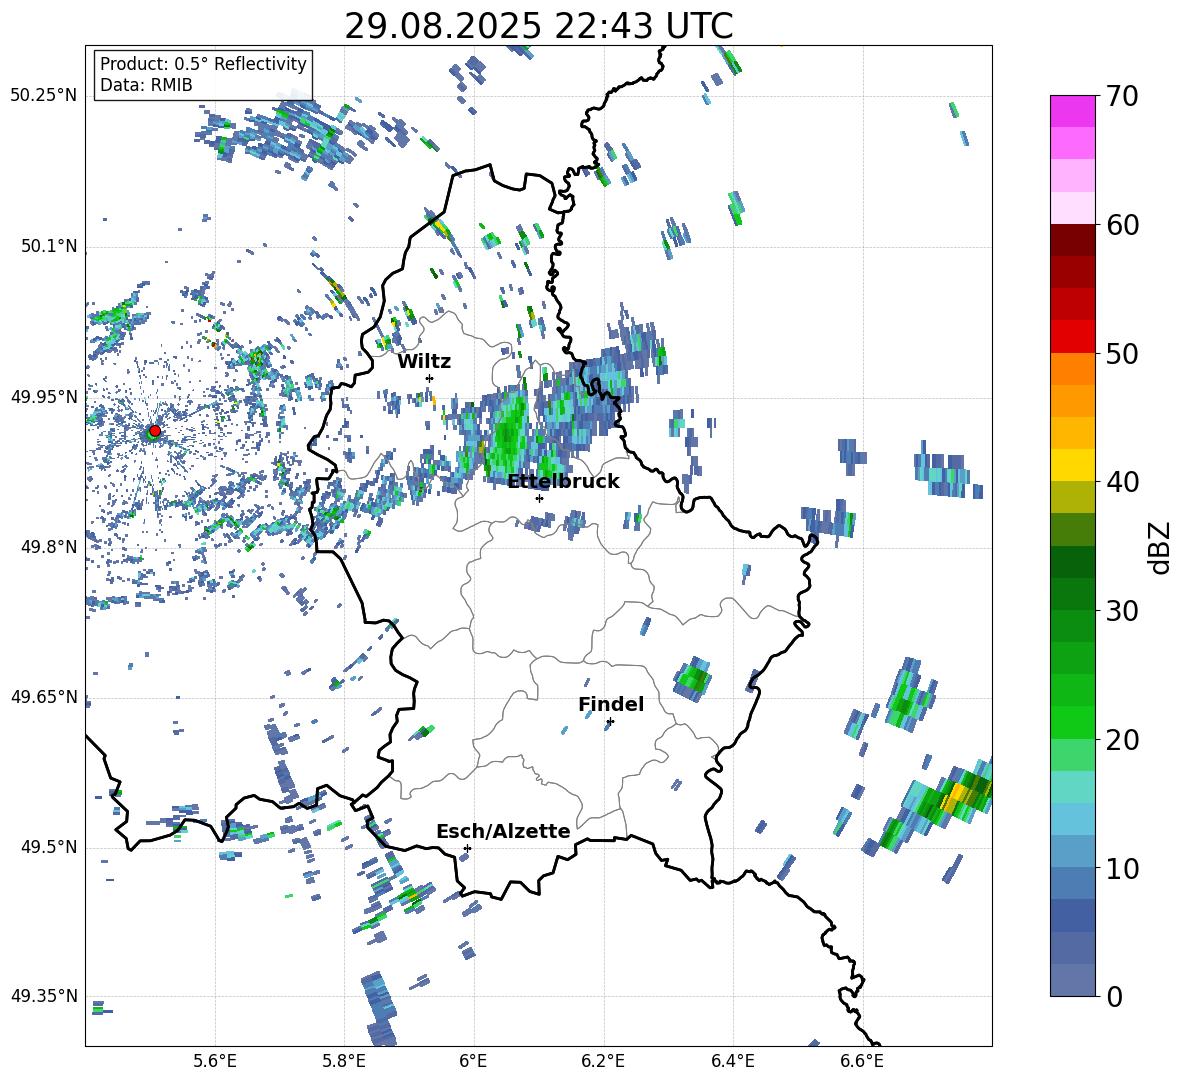Click the 50 colorbar tick label
Viewport: 1184px width, 1081px height.
coord(1121,354)
